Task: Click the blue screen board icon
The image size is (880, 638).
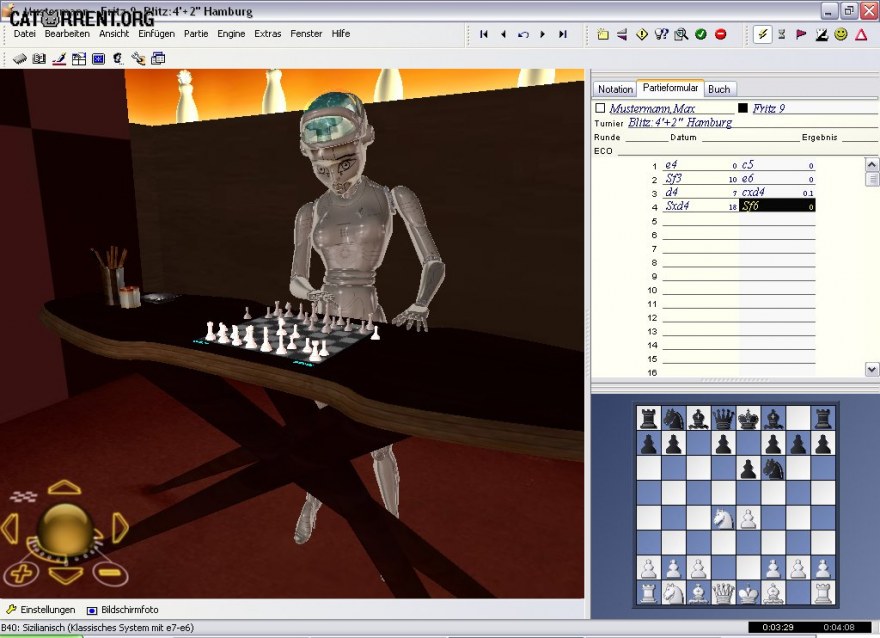Action: pos(99,58)
